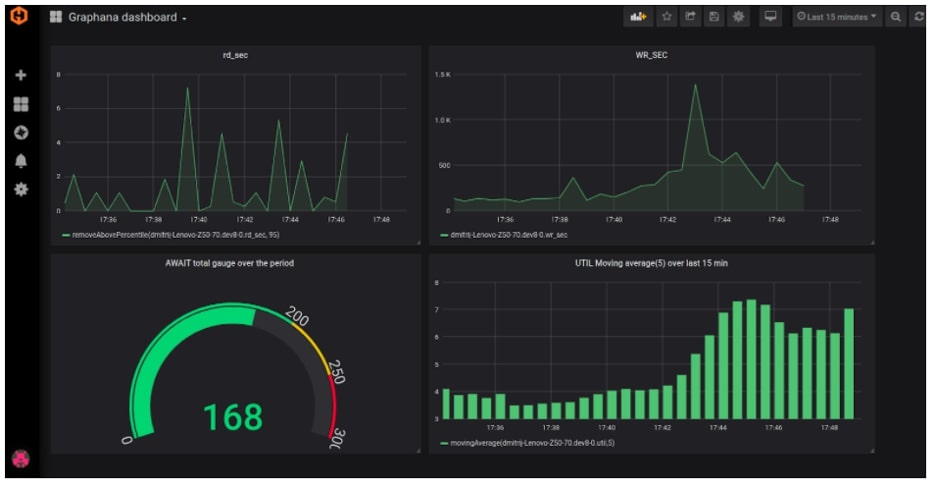Open dashboard settings gear in top toolbar
The height and width of the screenshot is (490, 936).
click(738, 17)
